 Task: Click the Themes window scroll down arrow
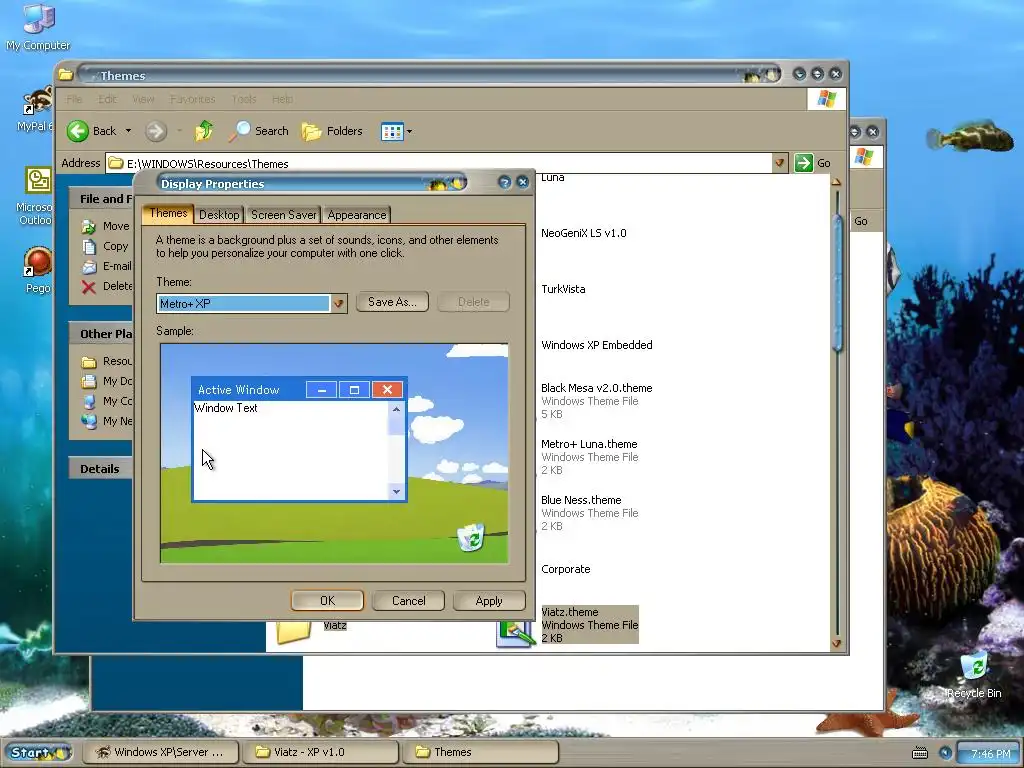[837, 644]
